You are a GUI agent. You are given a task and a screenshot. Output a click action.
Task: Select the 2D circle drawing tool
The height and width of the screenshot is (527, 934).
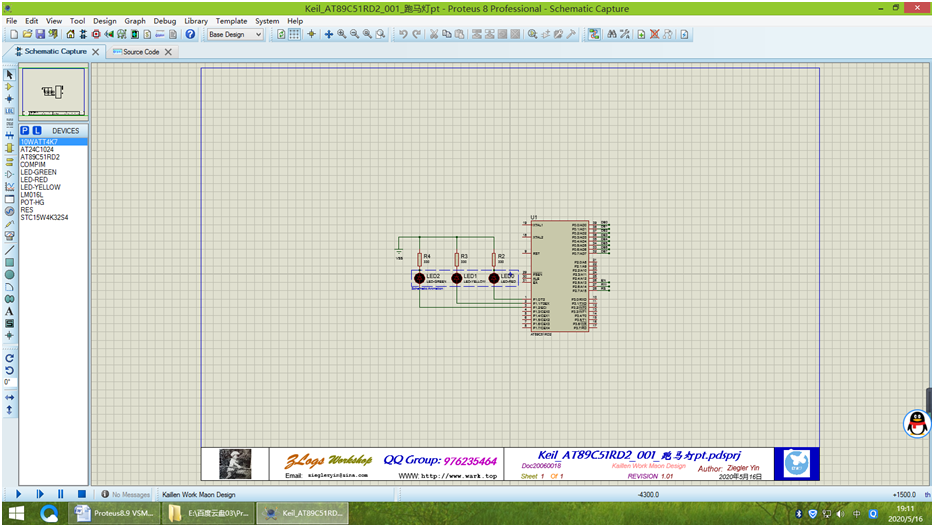click(10, 275)
